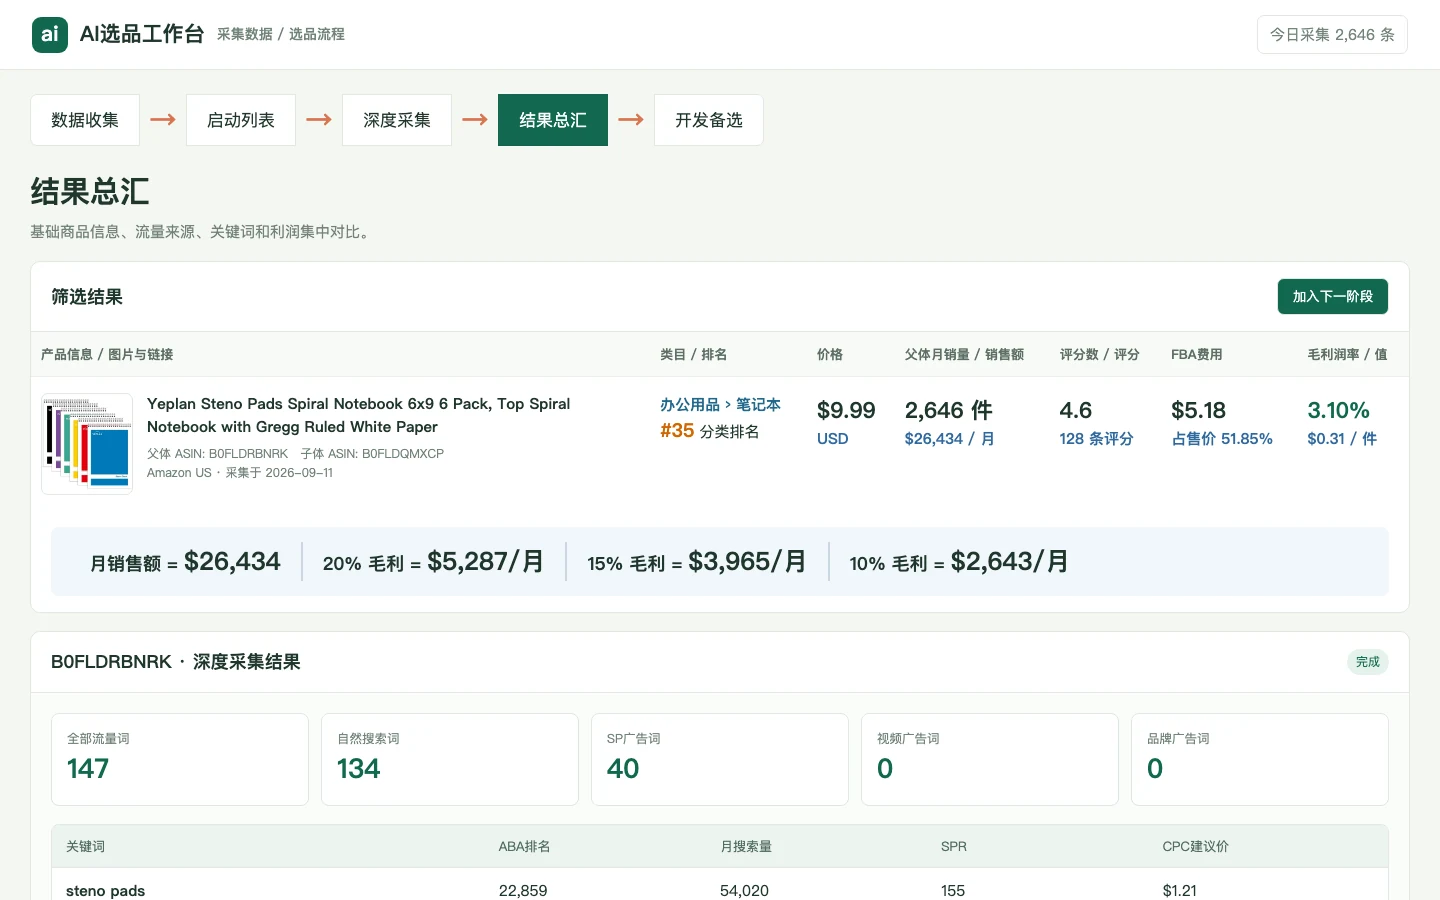The image size is (1440, 900).
Task: Open the 开发备选 step
Action: (709, 120)
